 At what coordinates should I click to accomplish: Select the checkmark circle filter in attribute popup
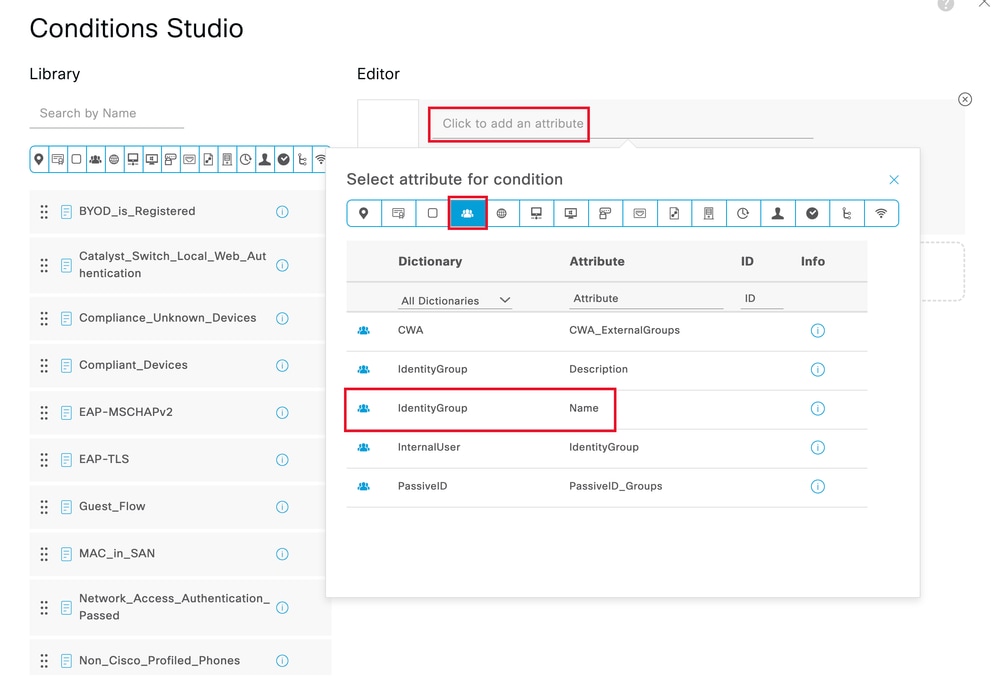point(812,213)
